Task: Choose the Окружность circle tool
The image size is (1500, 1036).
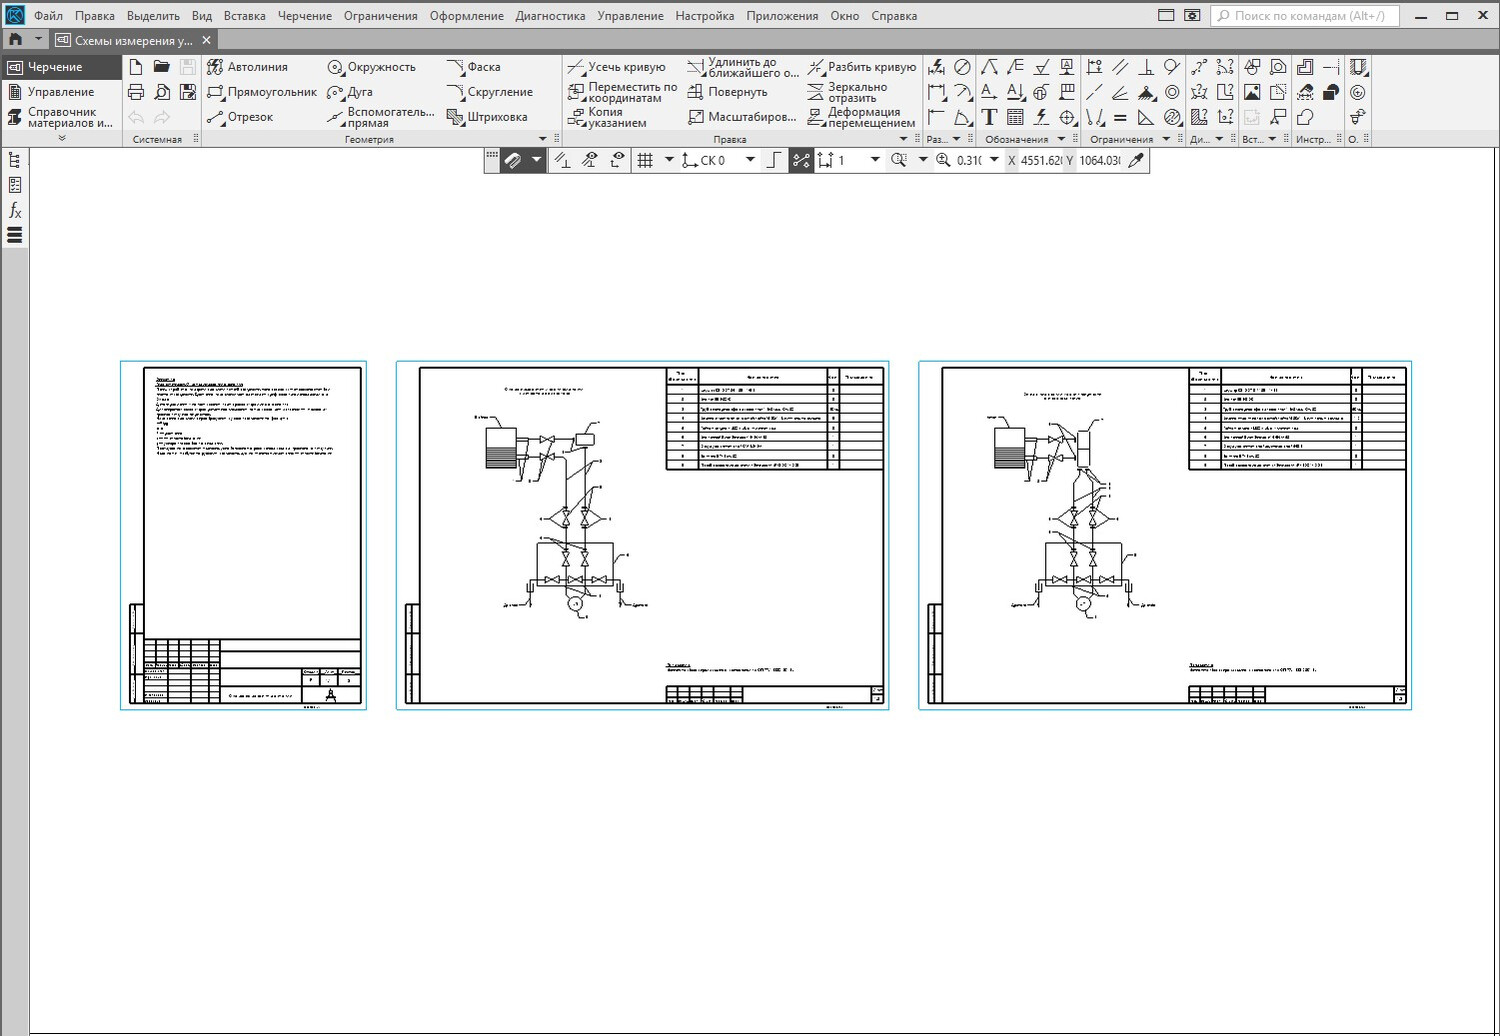Action: pyautogui.click(x=371, y=67)
